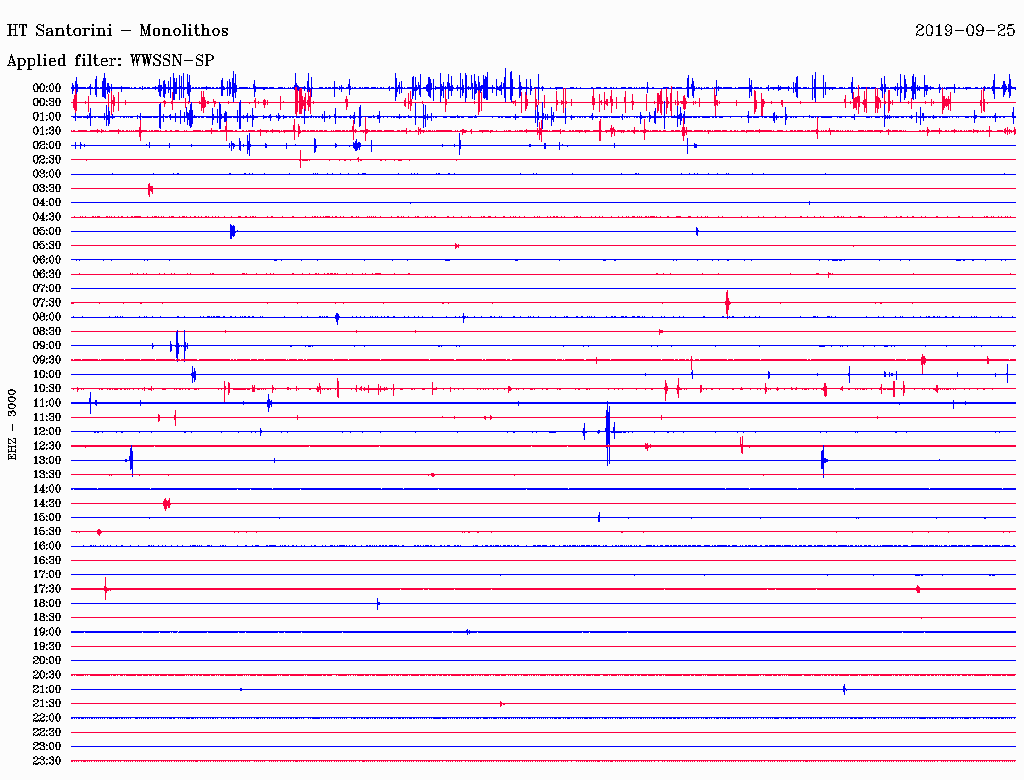Select the 17:30 time label

pos(47,589)
